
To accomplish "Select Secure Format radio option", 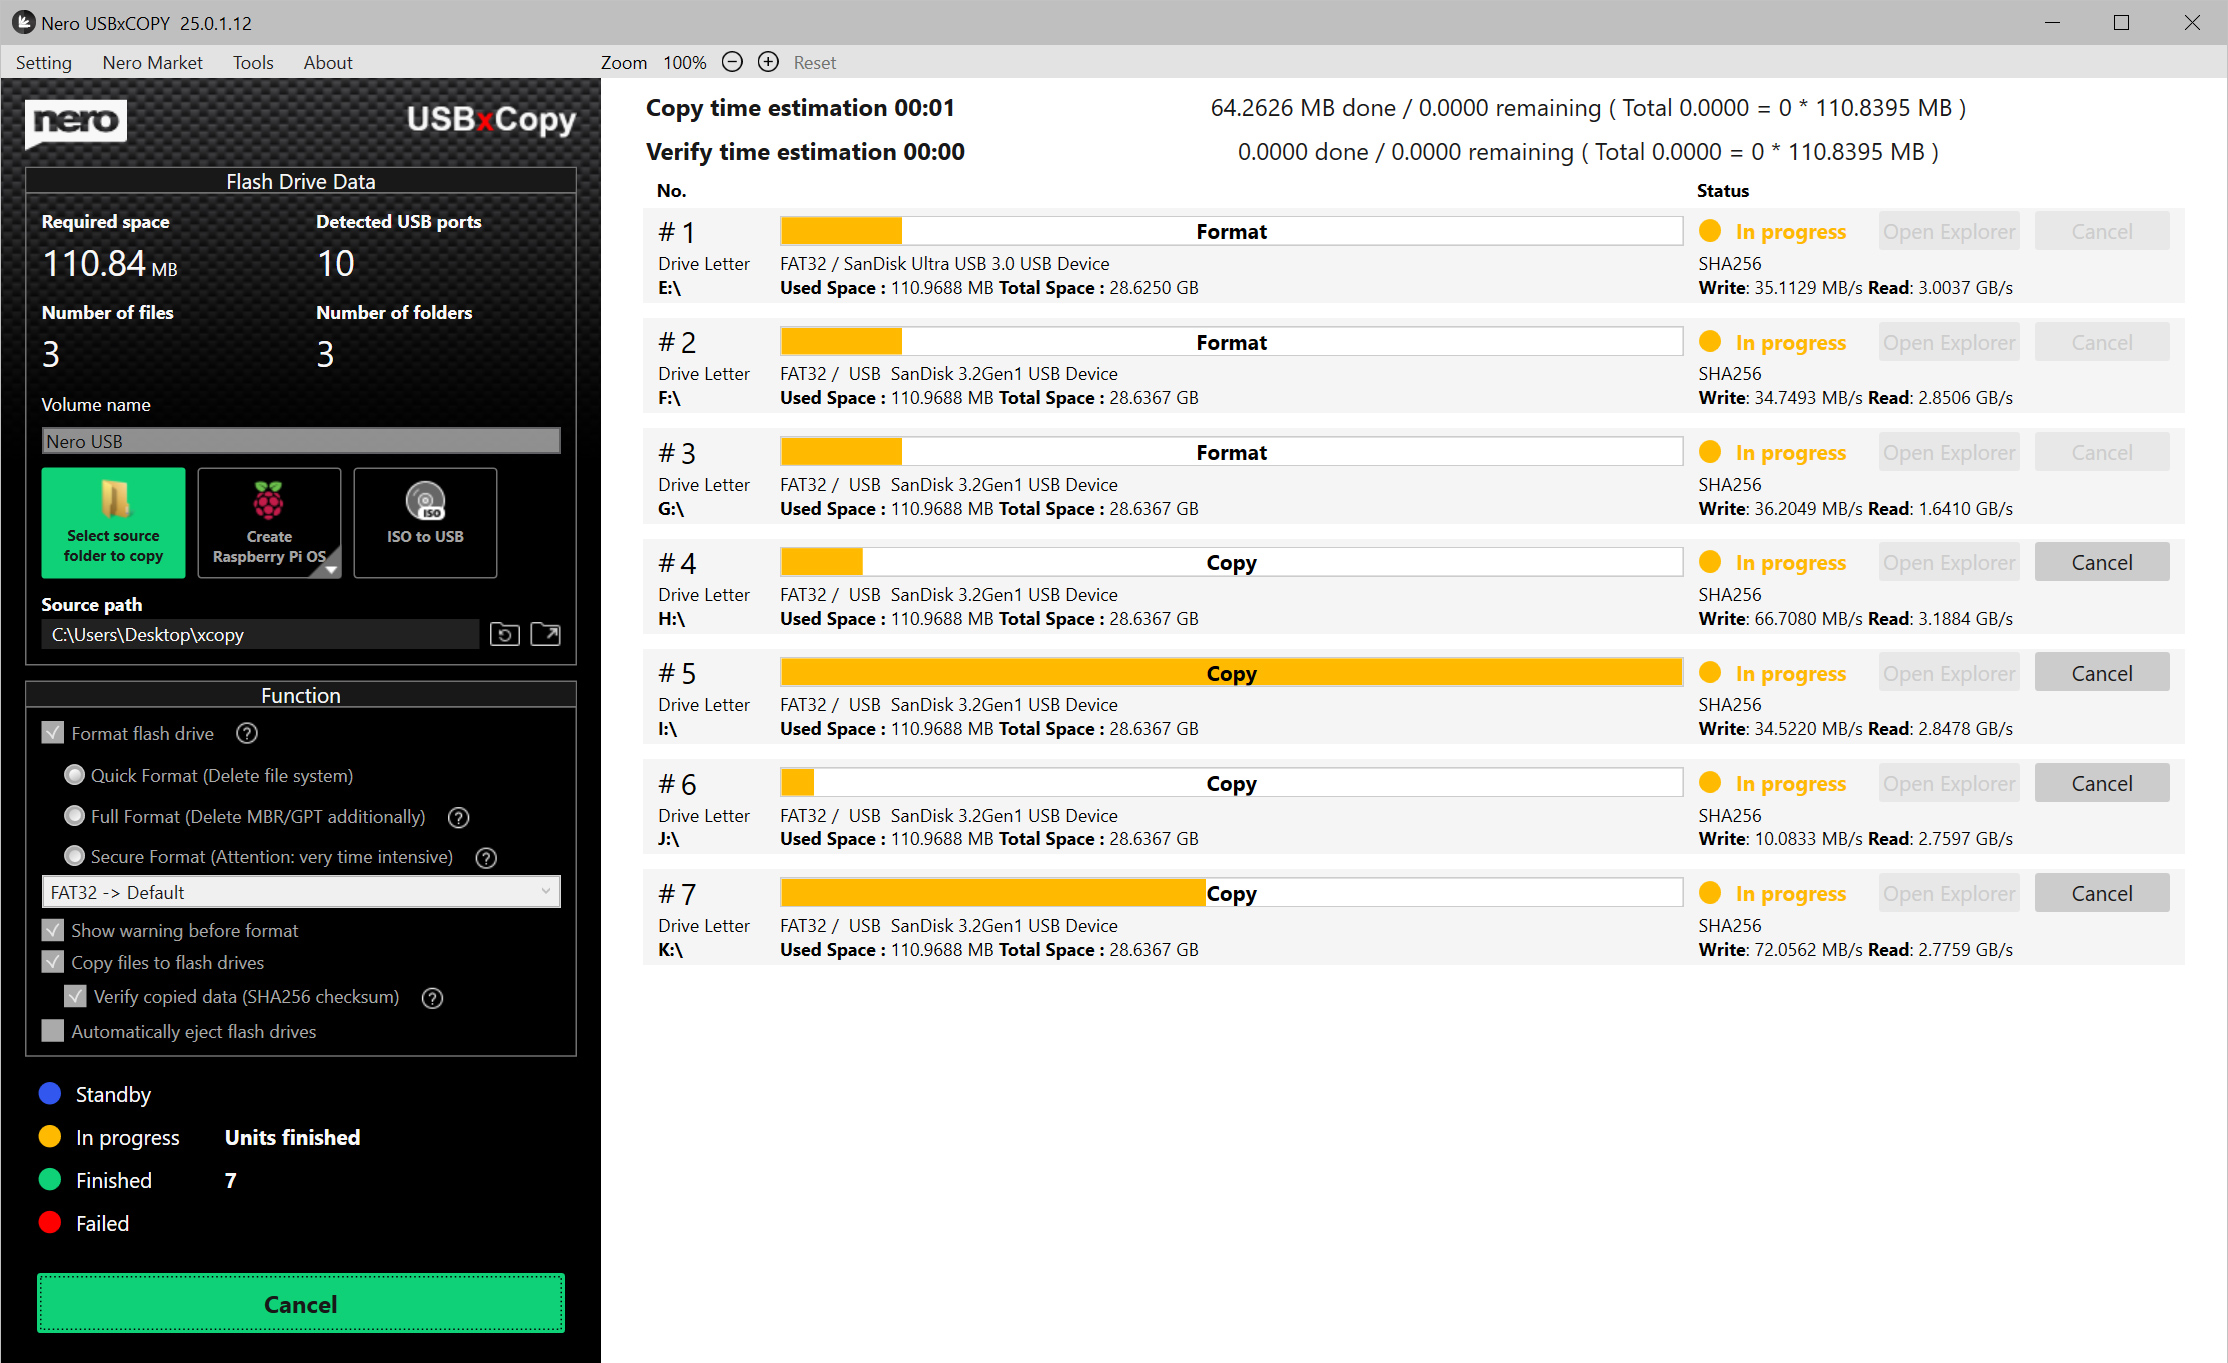I will pos(74,856).
